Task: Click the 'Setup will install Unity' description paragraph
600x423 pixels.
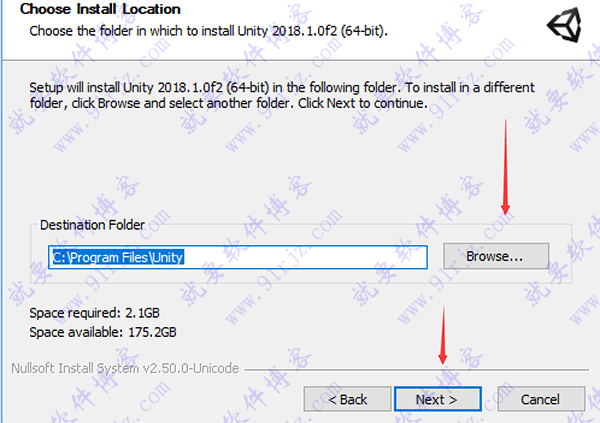Action: (282, 95)
